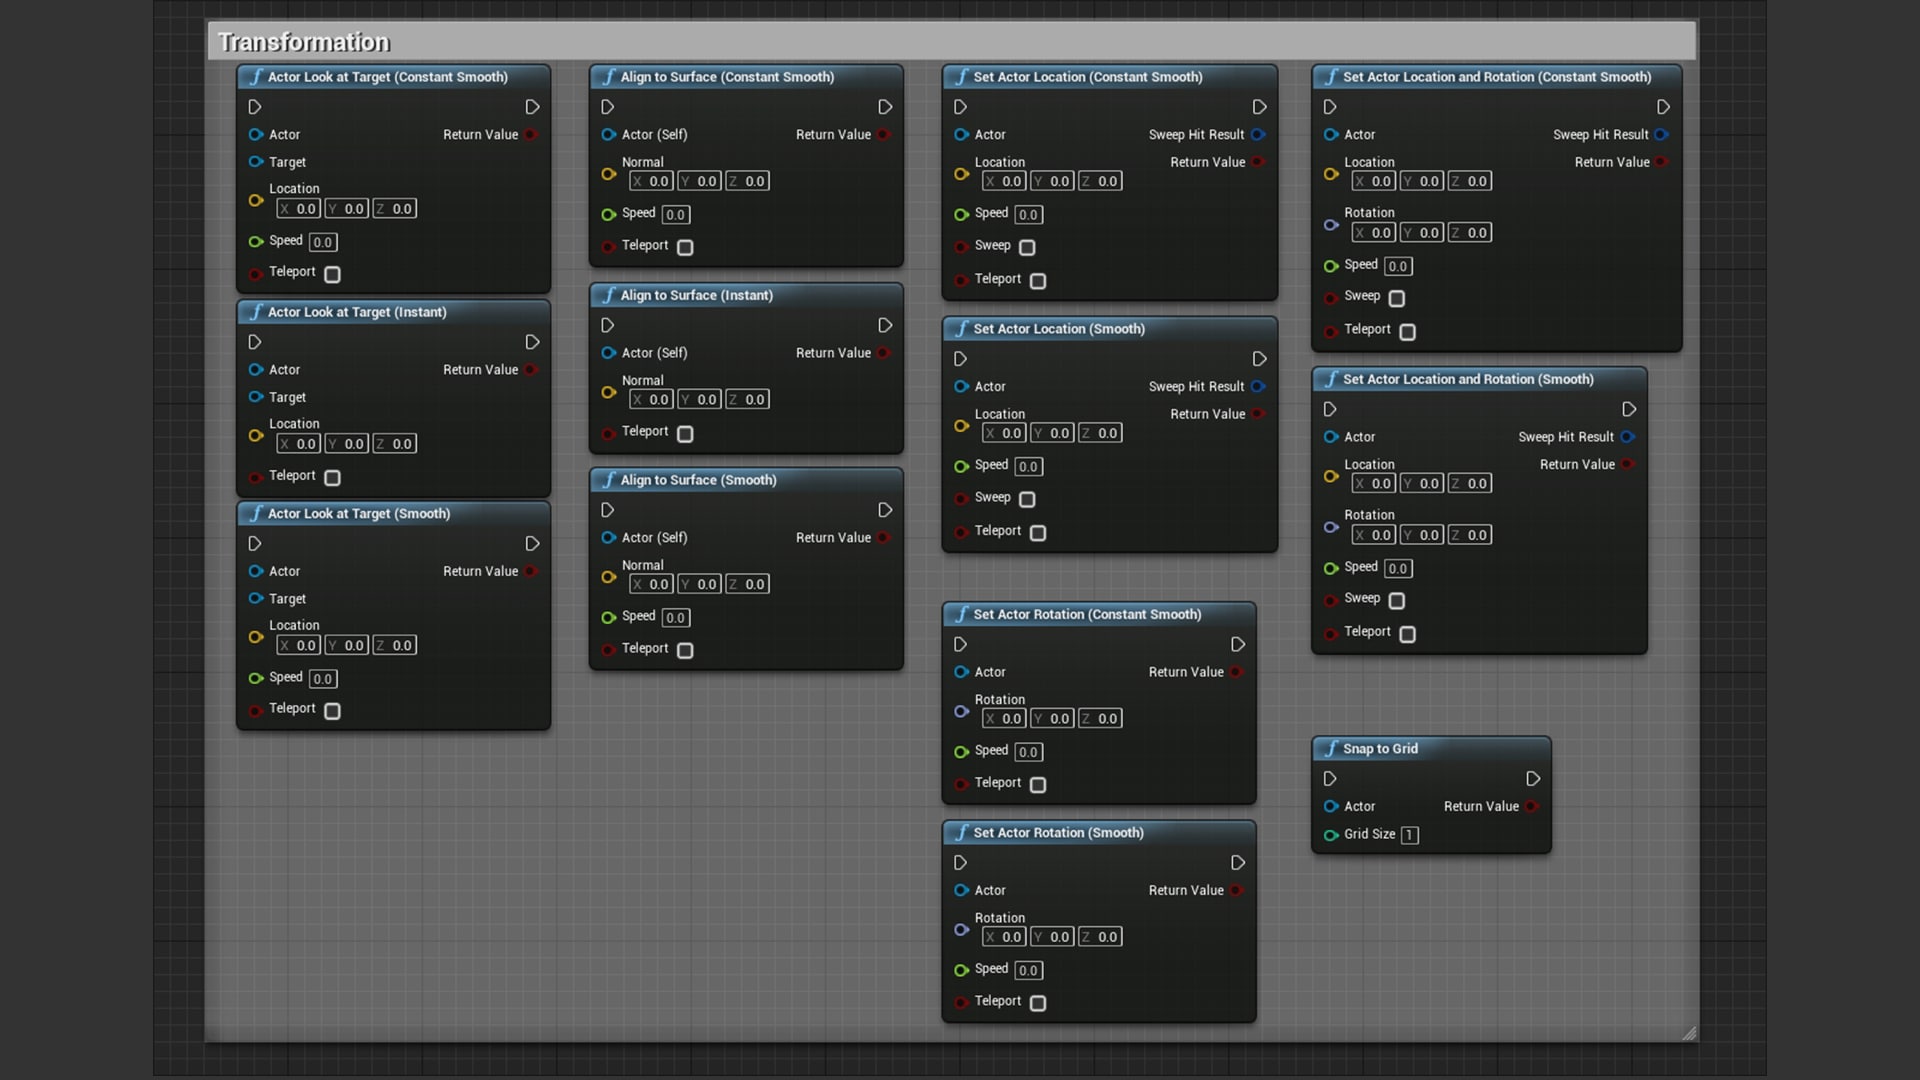
Task: Click Rotation pin on Set Actor Rotation (Smooth)
Action: tap(961, 930)
